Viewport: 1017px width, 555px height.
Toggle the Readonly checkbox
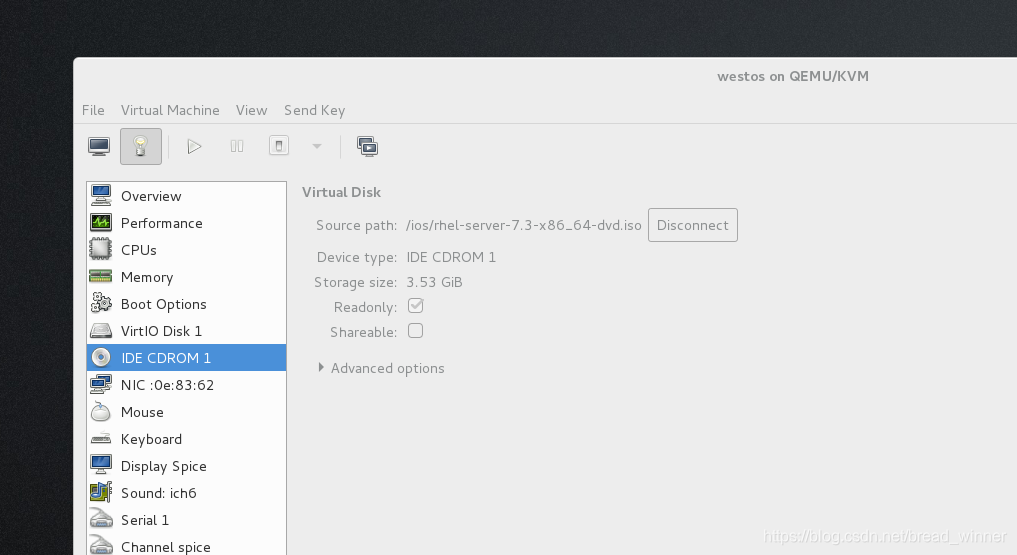click(x=415, y=305)
